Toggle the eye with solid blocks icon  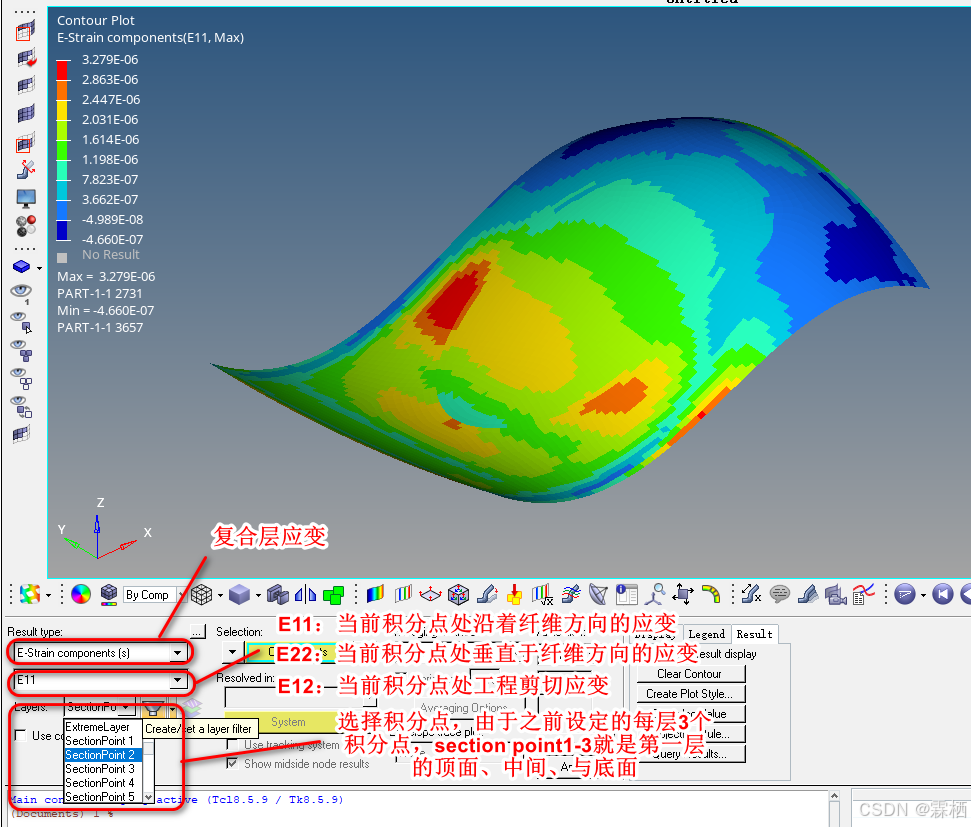[21, 350]
